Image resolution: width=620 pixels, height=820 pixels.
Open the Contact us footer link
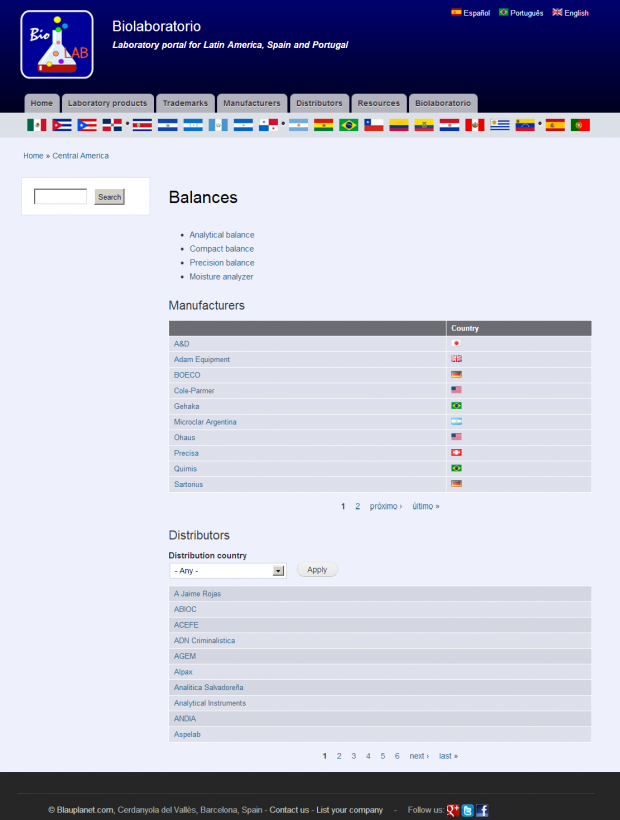point(289,810)
